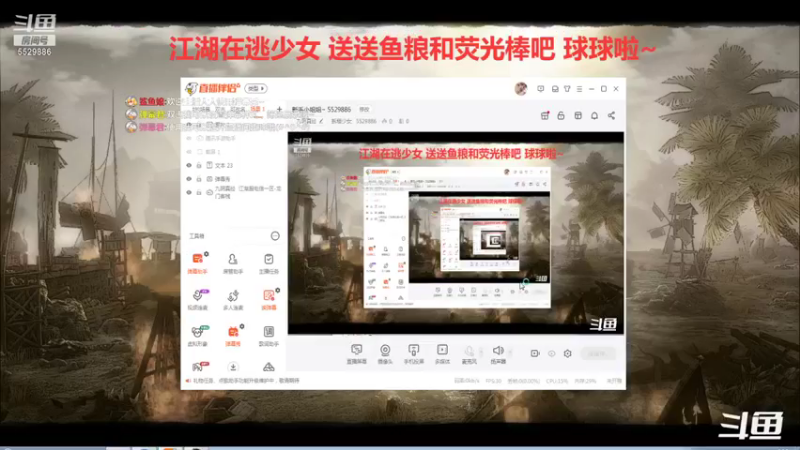Open the 房管助手 person icon tool
Image resolution: width=800 pixels, height=450 pixels.
point(233,263)
